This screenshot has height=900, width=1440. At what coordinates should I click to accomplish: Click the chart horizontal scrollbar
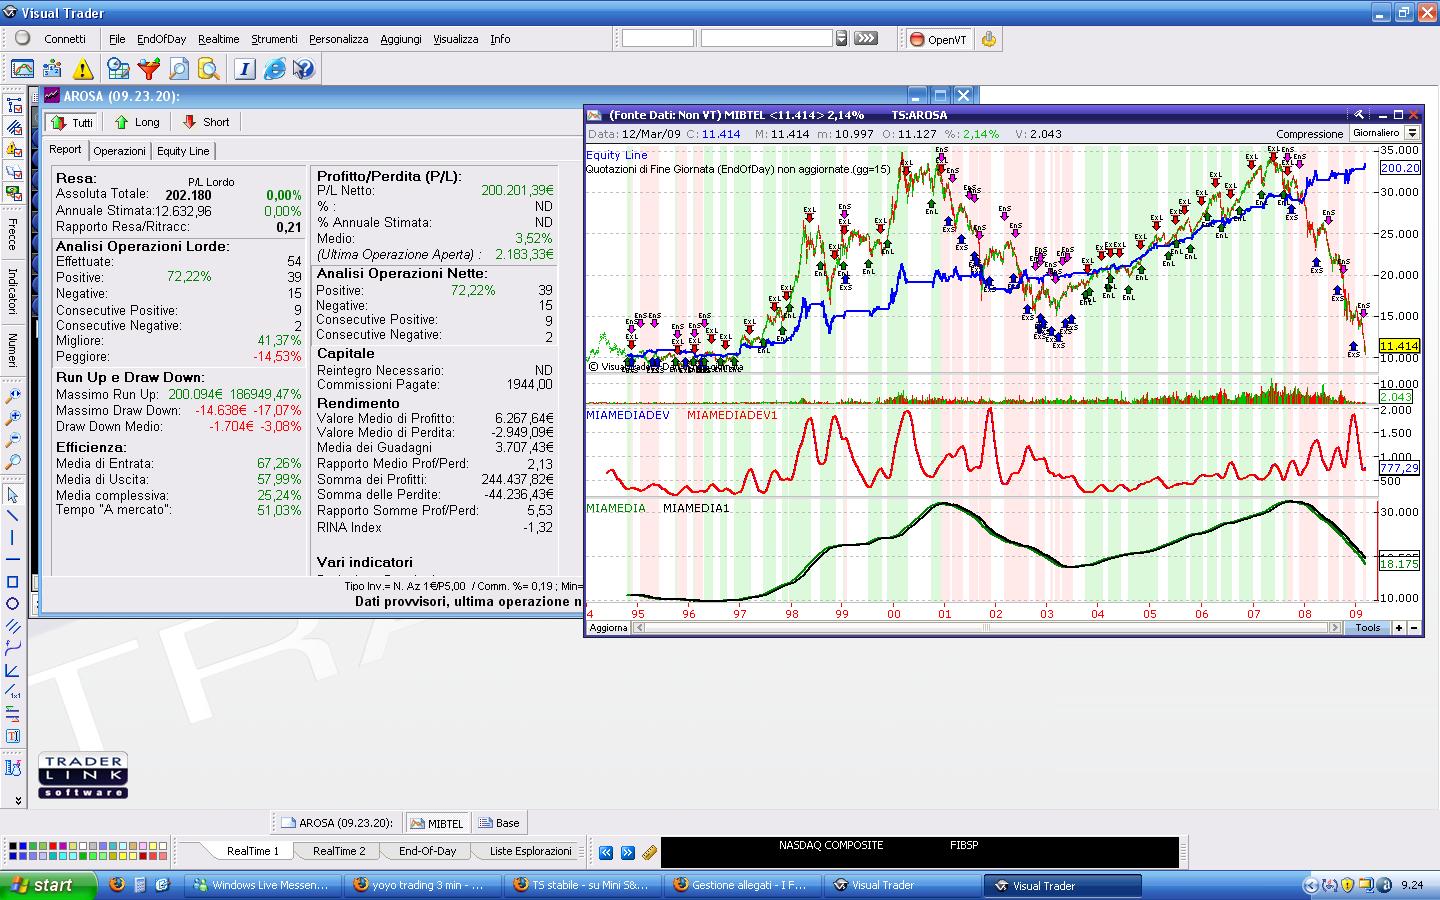[986, 628]
